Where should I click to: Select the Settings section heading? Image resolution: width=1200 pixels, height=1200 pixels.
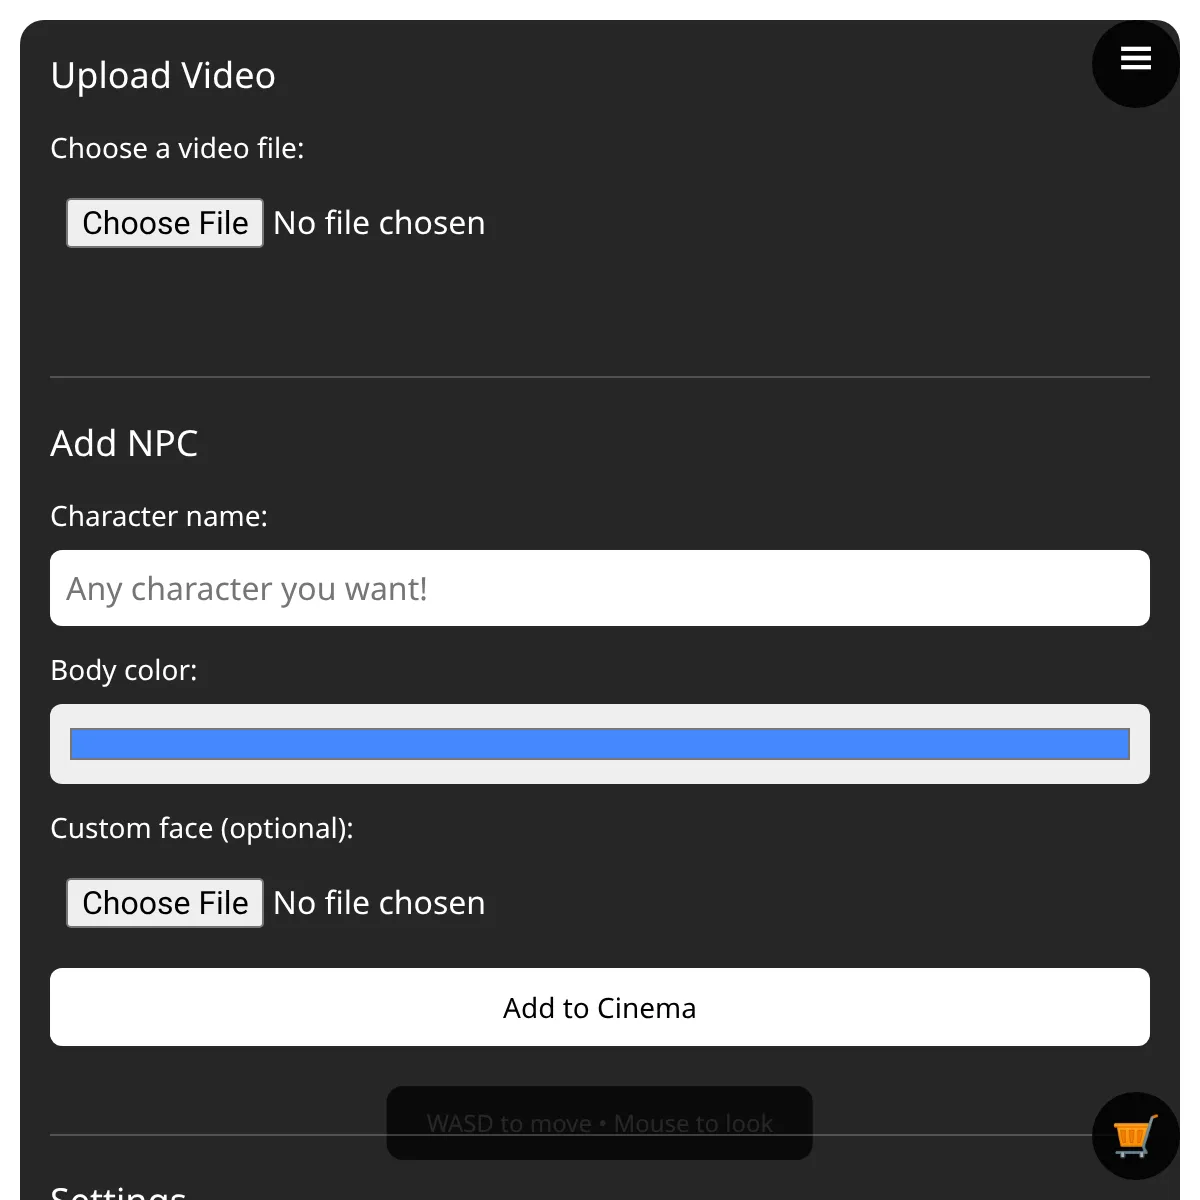[x=118, y=1192]
